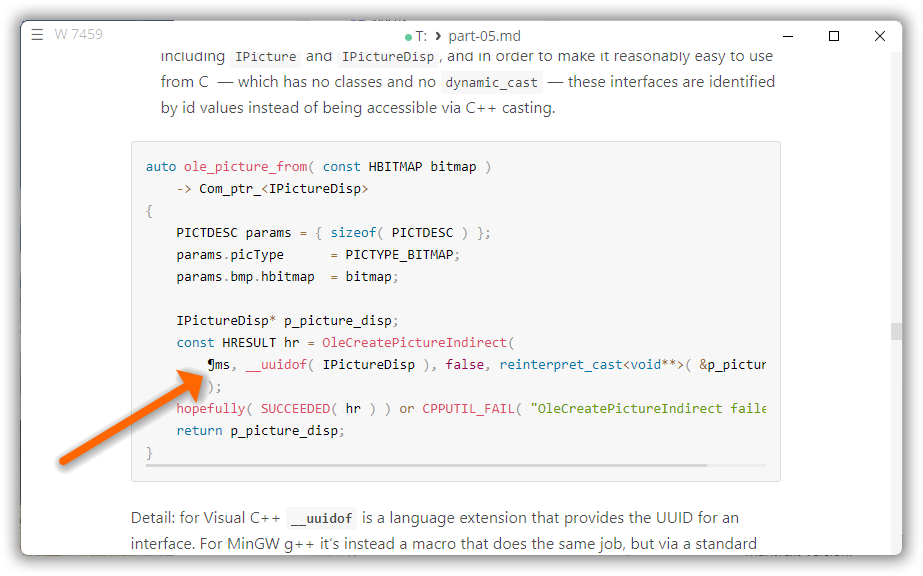Click the words 'Detail: for Visual C++'
This screenshot has height=576, width=923.
(x=205, y=518)
